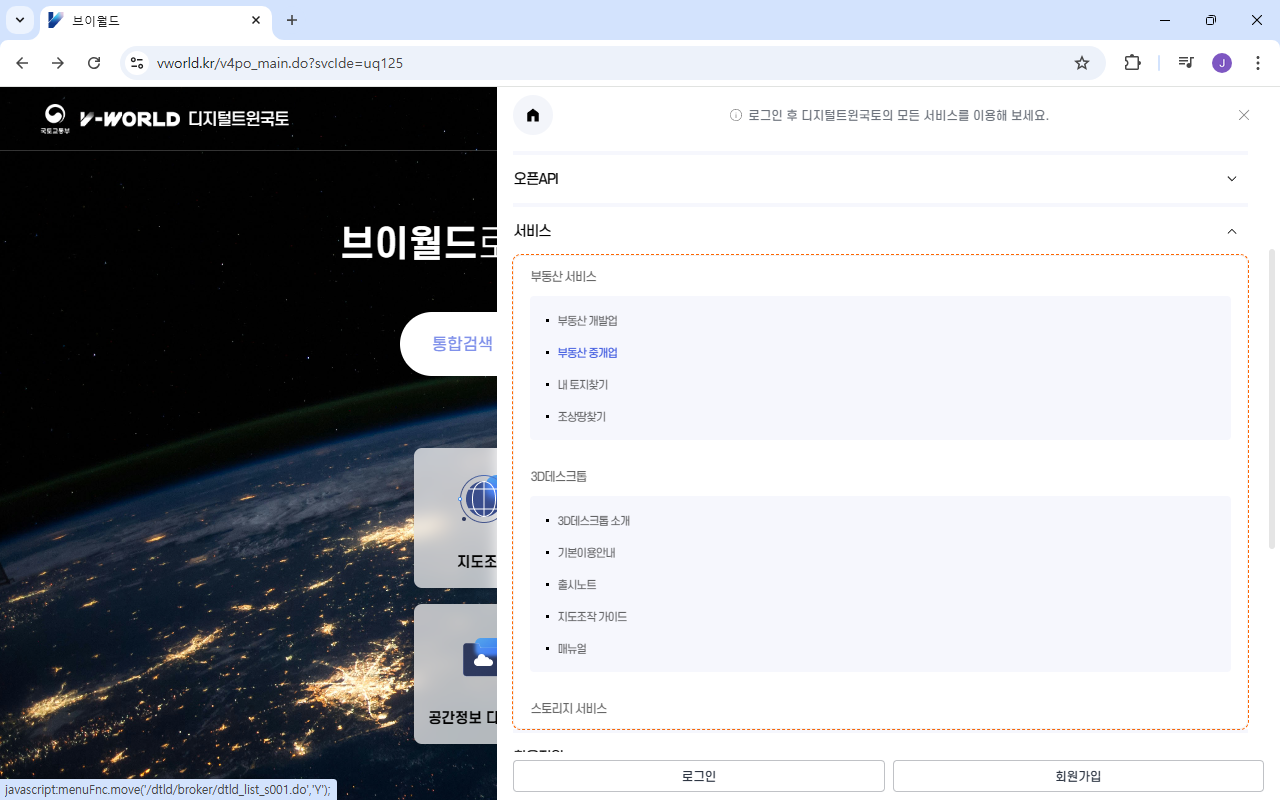Open 지도조작 가이드 menu item
The height and width of the screenshot is (800, 1280).
[592, 617]
